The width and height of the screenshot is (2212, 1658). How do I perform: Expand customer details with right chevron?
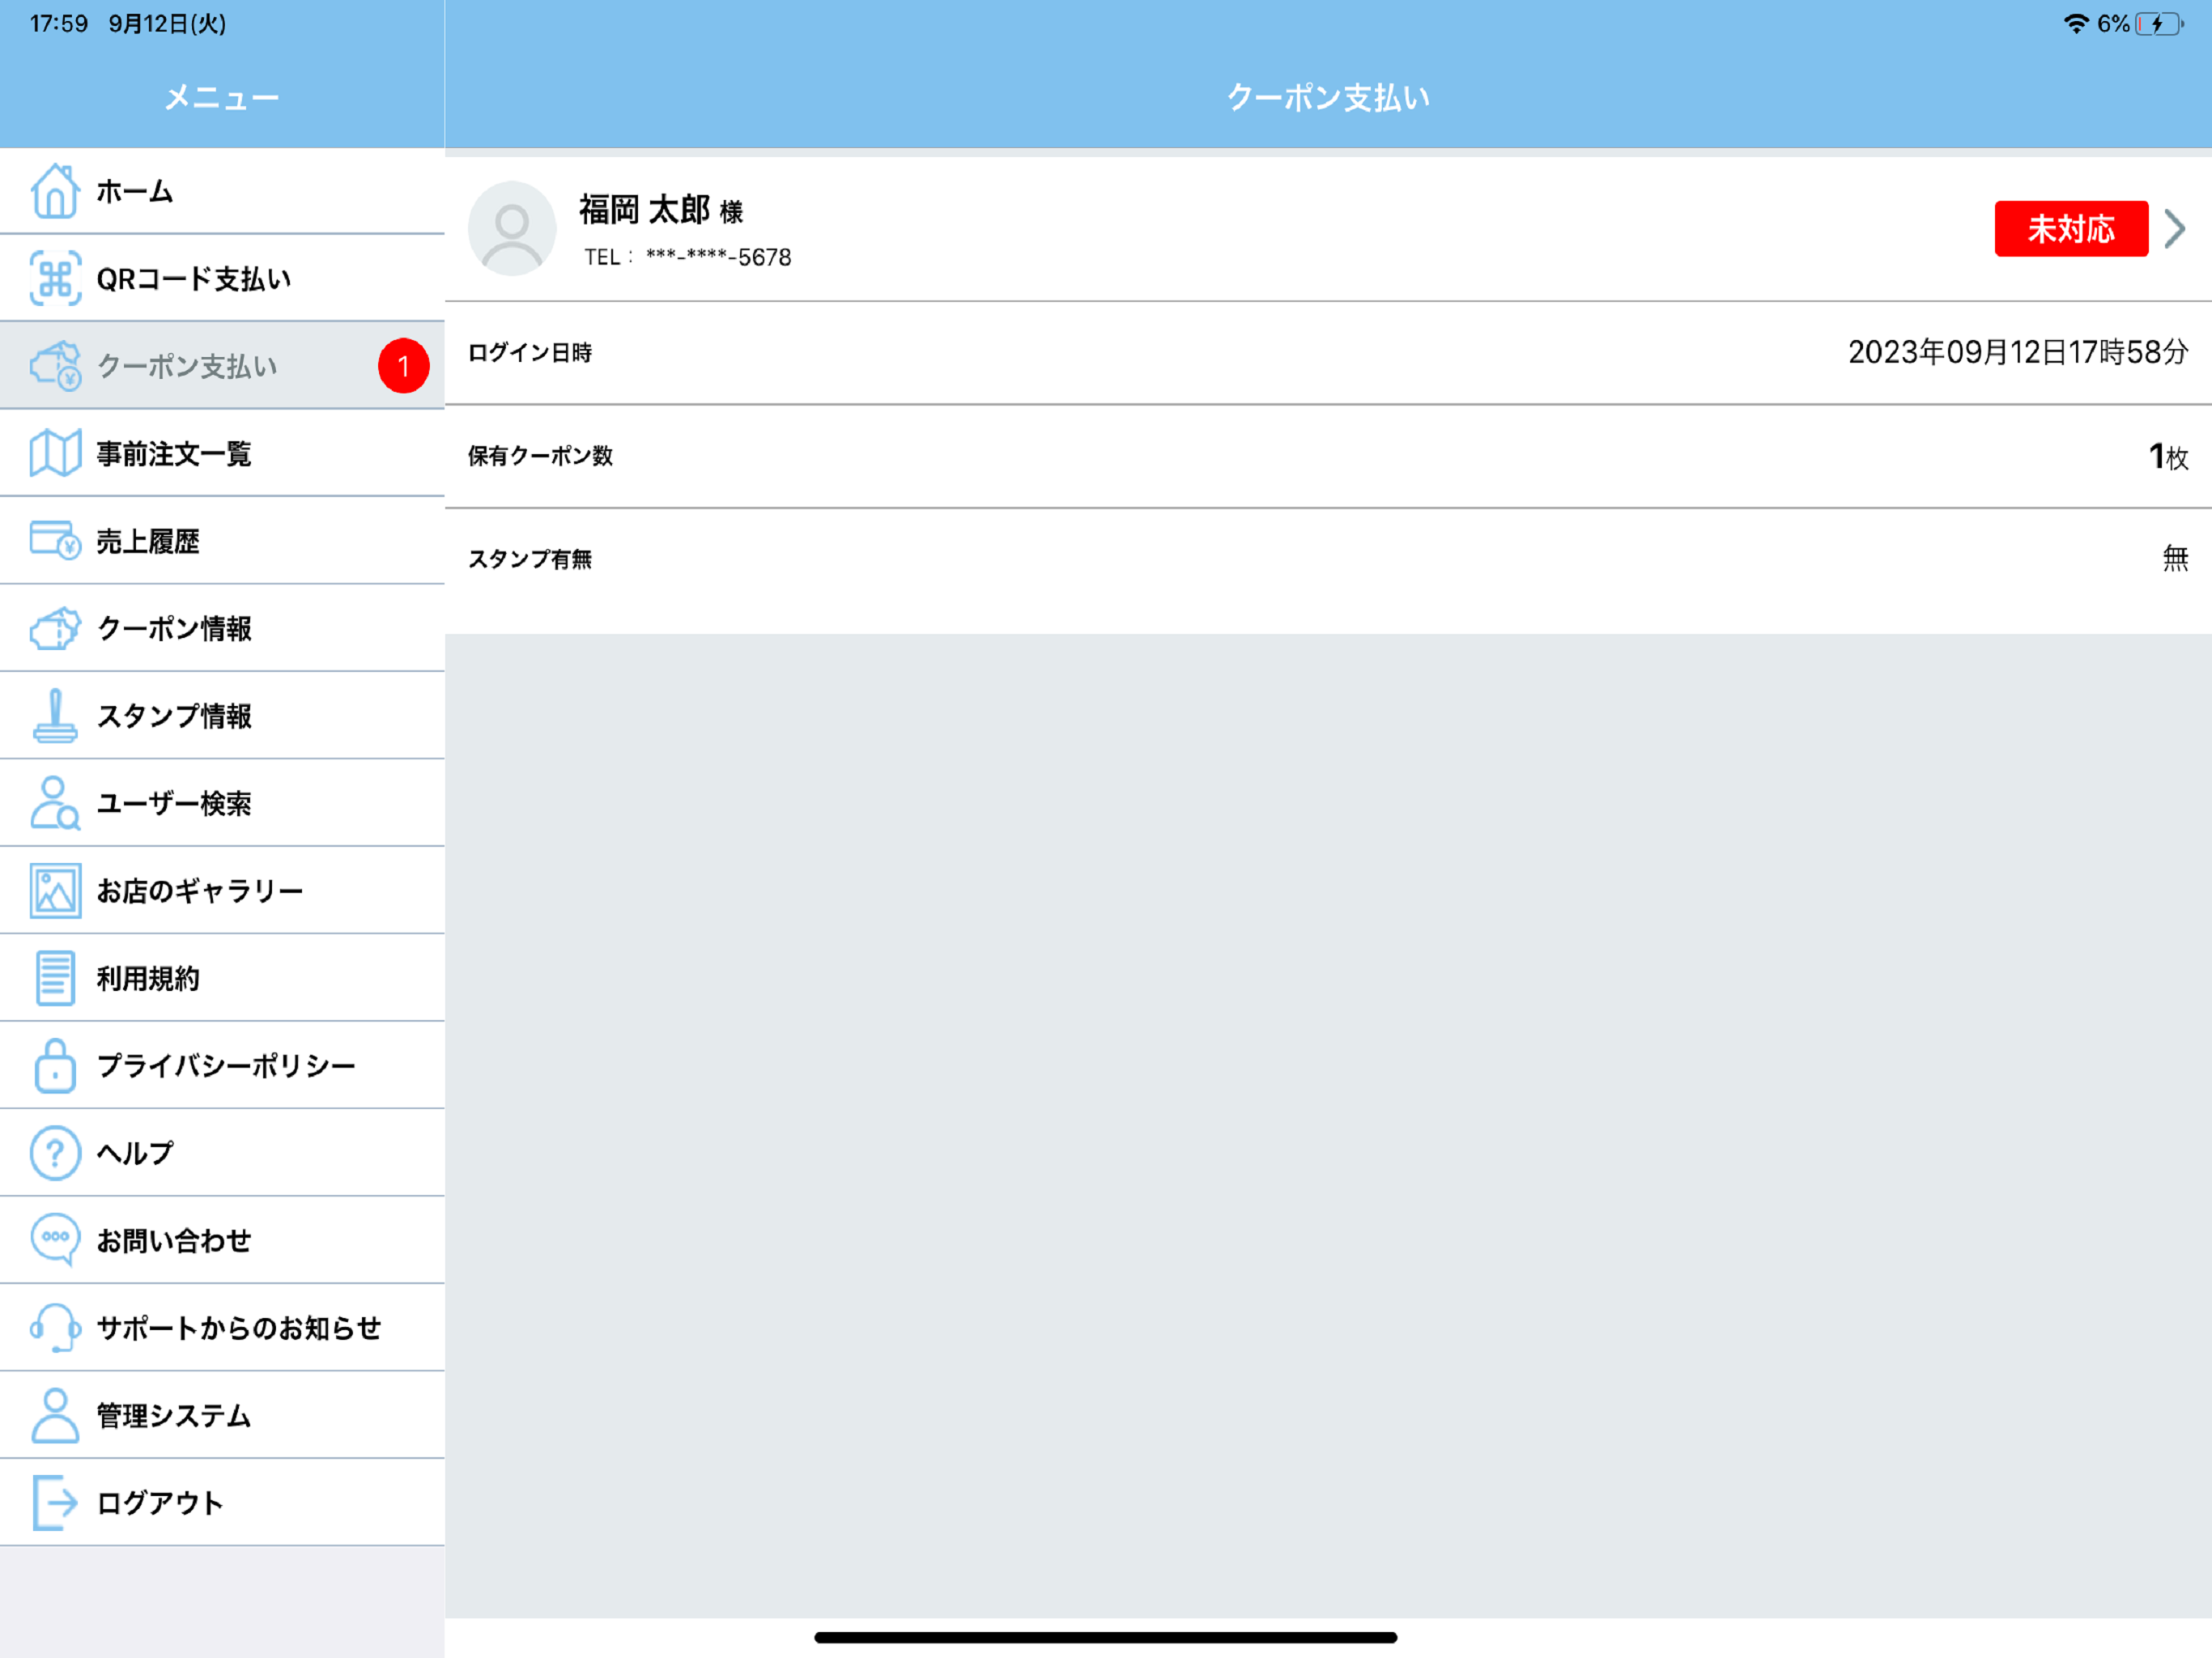click(x=2175, y=229)
